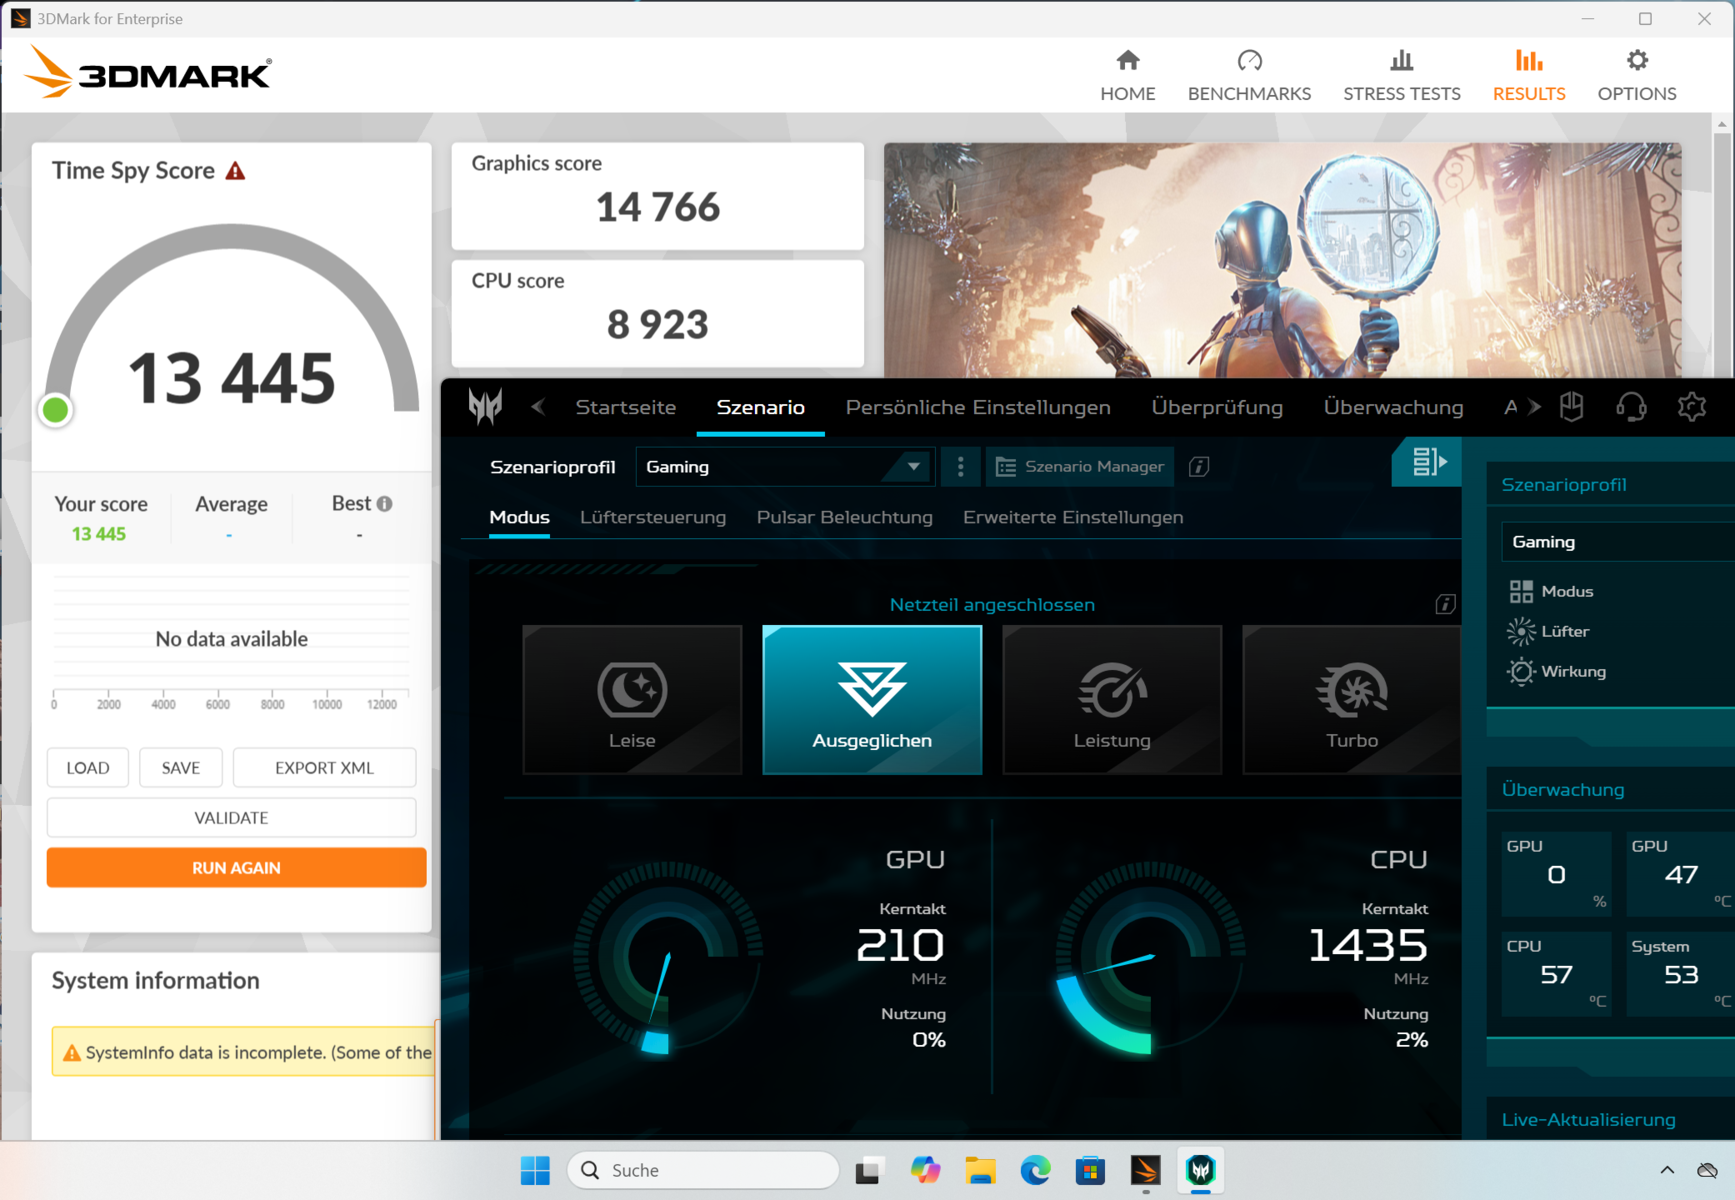The width and height of the screenshot is (1735, 1200).
Task: Open the Überwachung tab
Action: [x=1393, y=407]
